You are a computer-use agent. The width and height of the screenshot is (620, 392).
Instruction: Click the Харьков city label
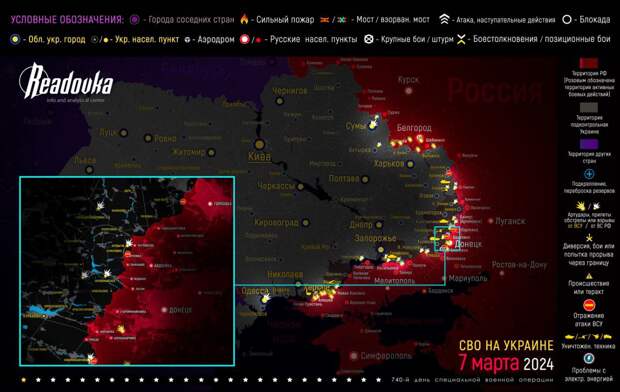click(389, 164)
